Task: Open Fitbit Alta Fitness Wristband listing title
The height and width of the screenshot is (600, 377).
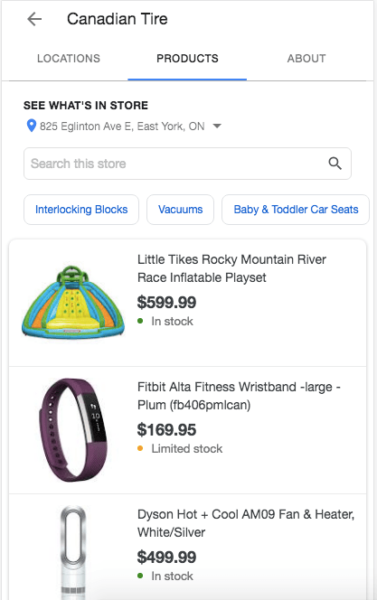Action: 239,396
